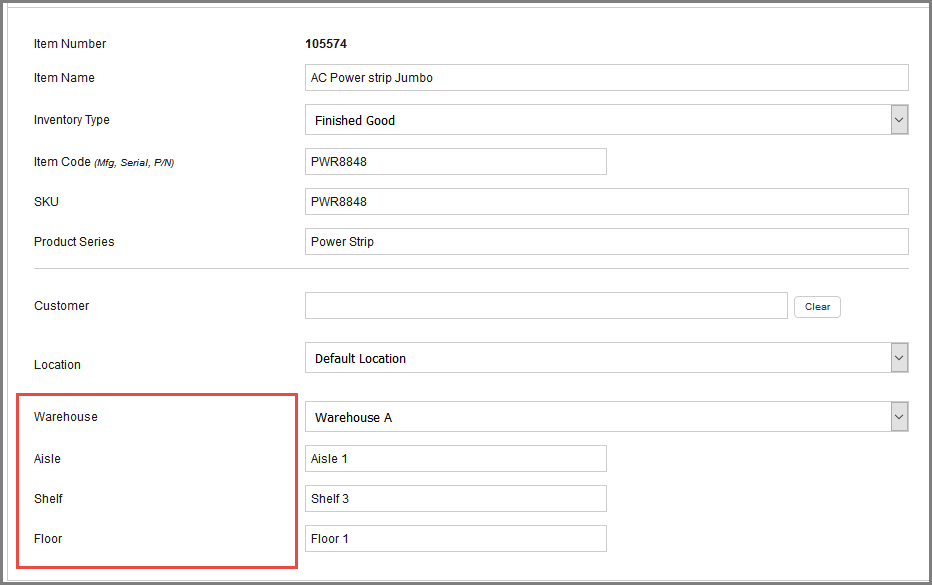Click the Item Code label
The width and height of the screenshot is (932, 585).
(x=103, y=162)
